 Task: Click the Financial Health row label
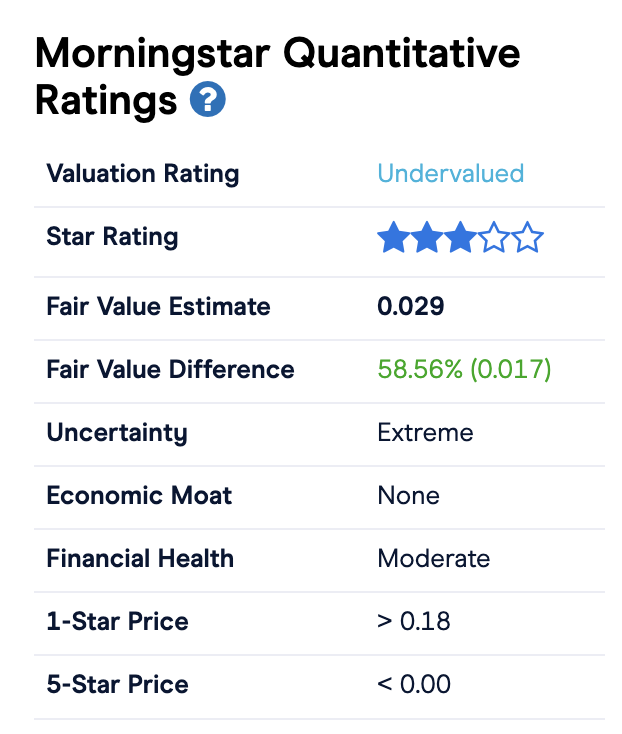pos(140,558)
